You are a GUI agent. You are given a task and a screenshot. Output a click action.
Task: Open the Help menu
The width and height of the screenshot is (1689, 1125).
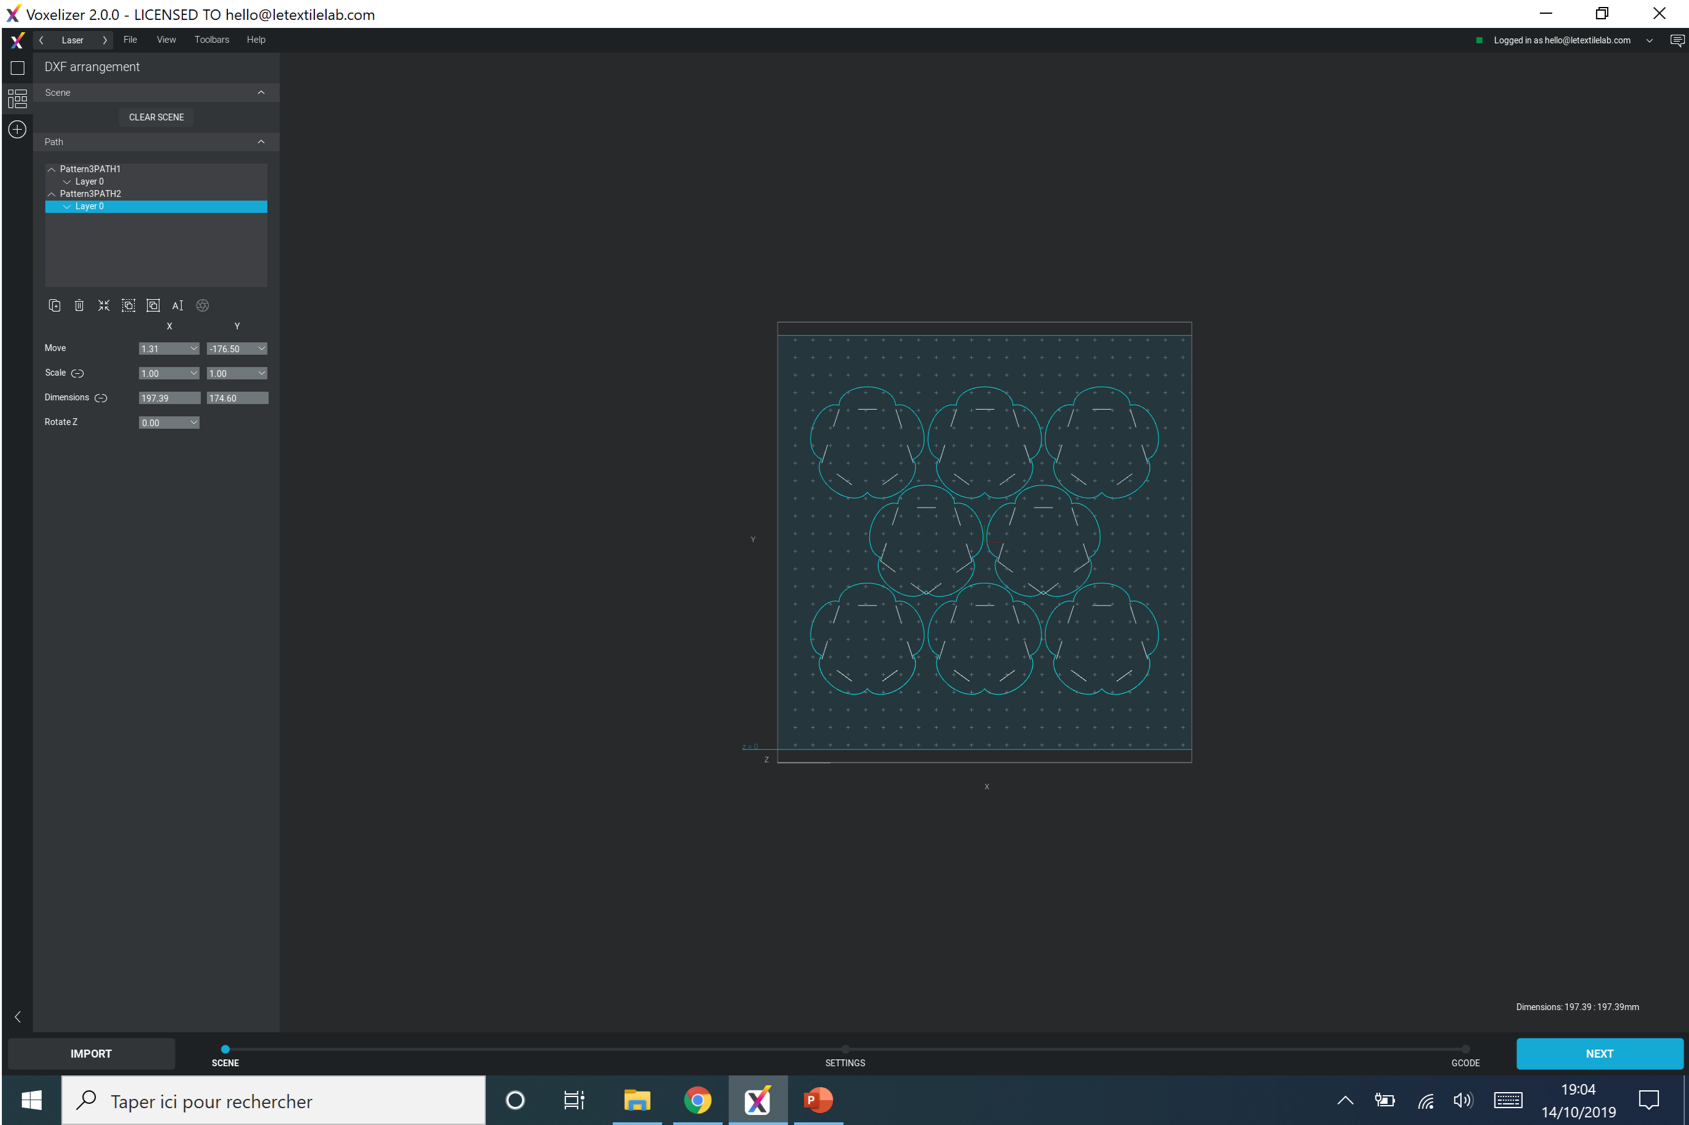256,40
